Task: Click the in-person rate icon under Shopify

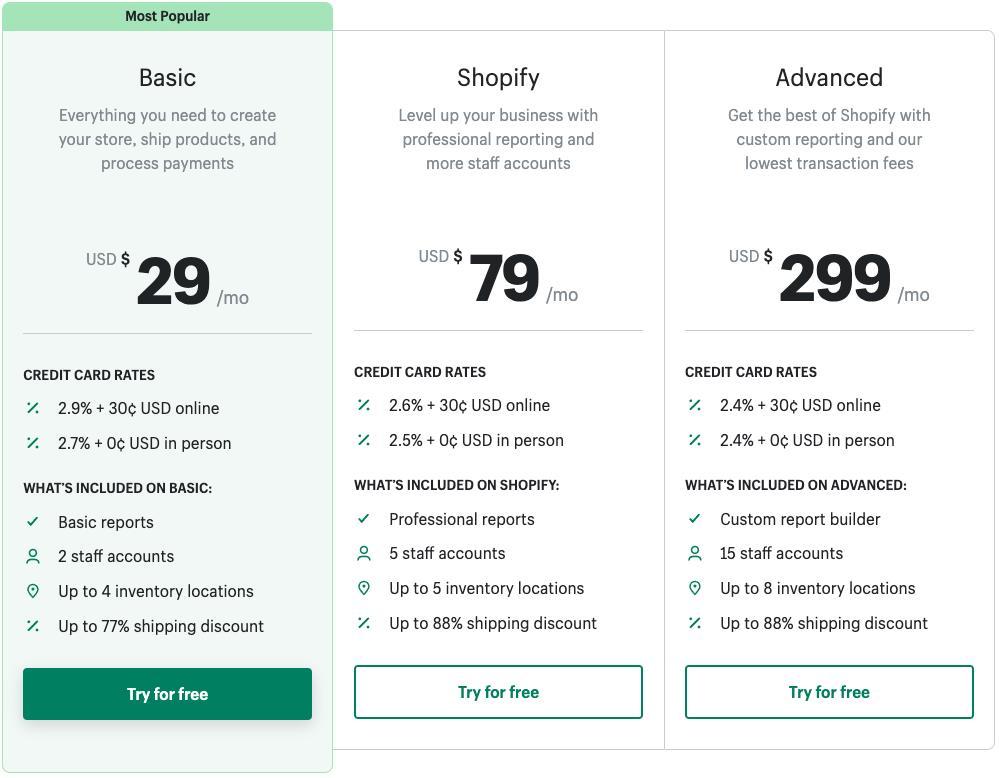Action: click(362, 440)
